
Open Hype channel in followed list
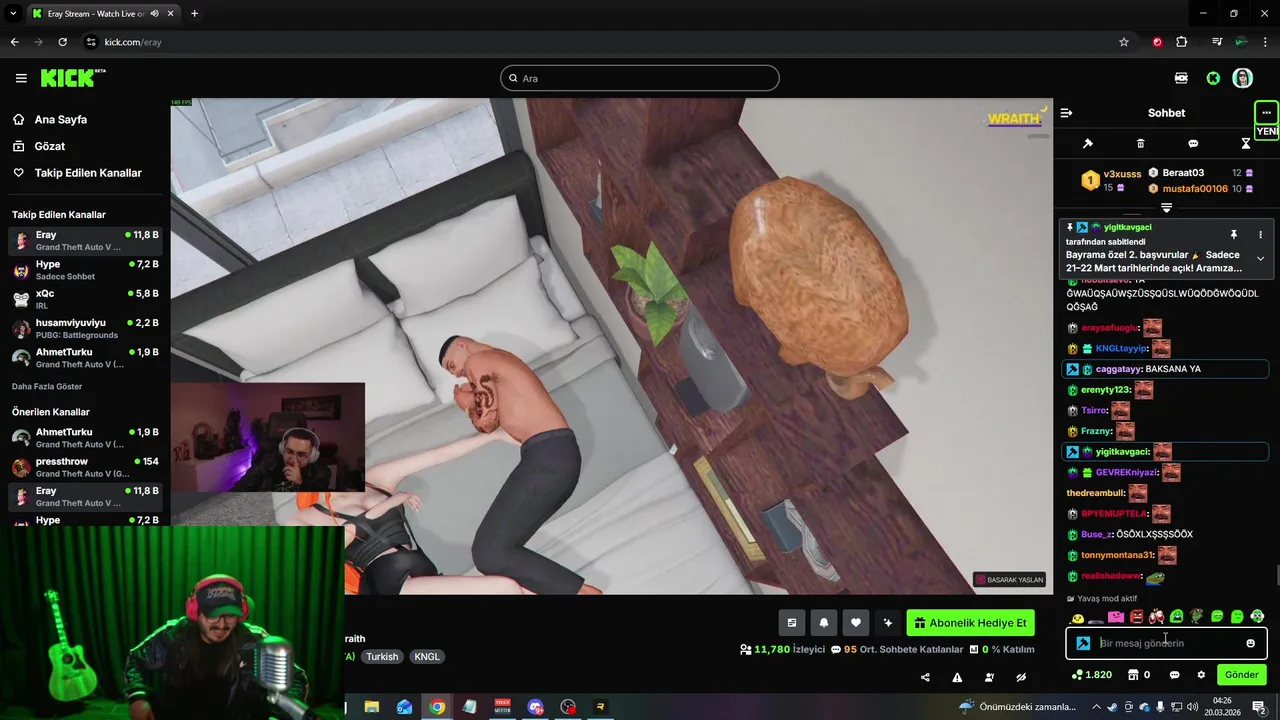point(85,270)
